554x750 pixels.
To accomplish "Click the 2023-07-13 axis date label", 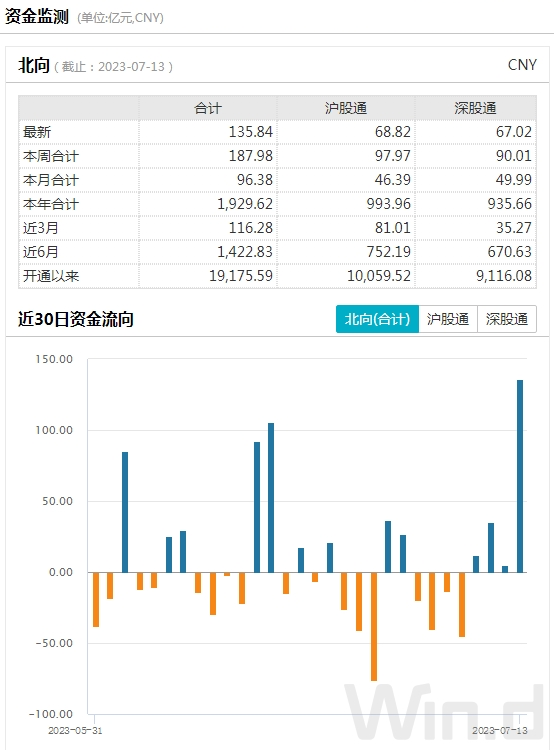I will pos(500,730).
